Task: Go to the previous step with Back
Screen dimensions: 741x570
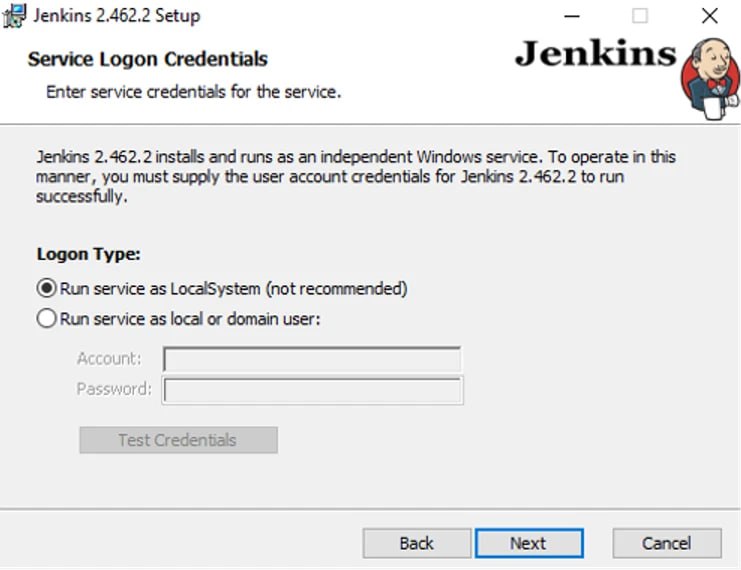Action: (417, 543)
